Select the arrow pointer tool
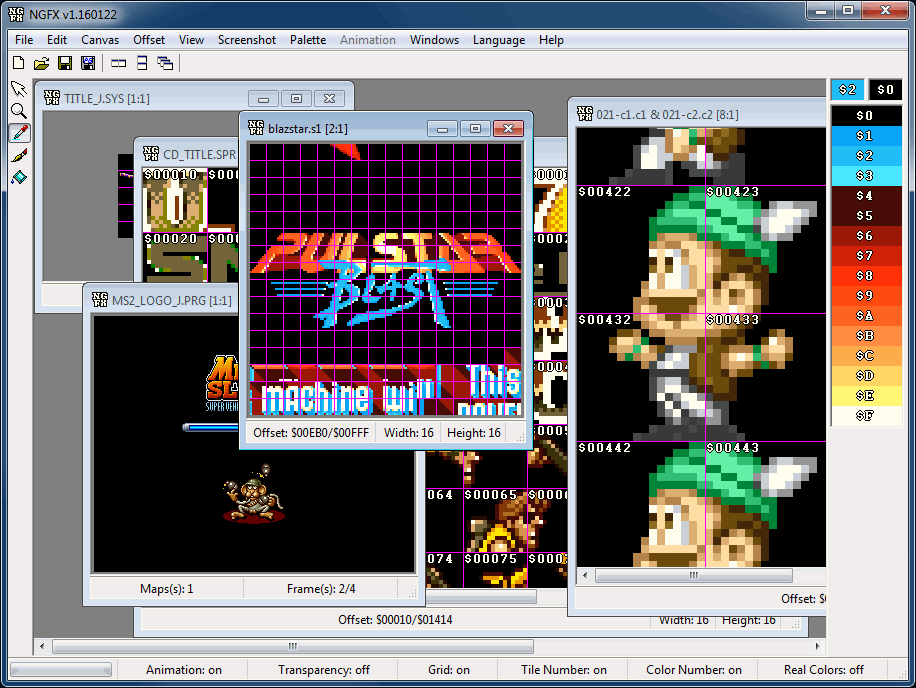The image size is (916, 688). (19, 89)
